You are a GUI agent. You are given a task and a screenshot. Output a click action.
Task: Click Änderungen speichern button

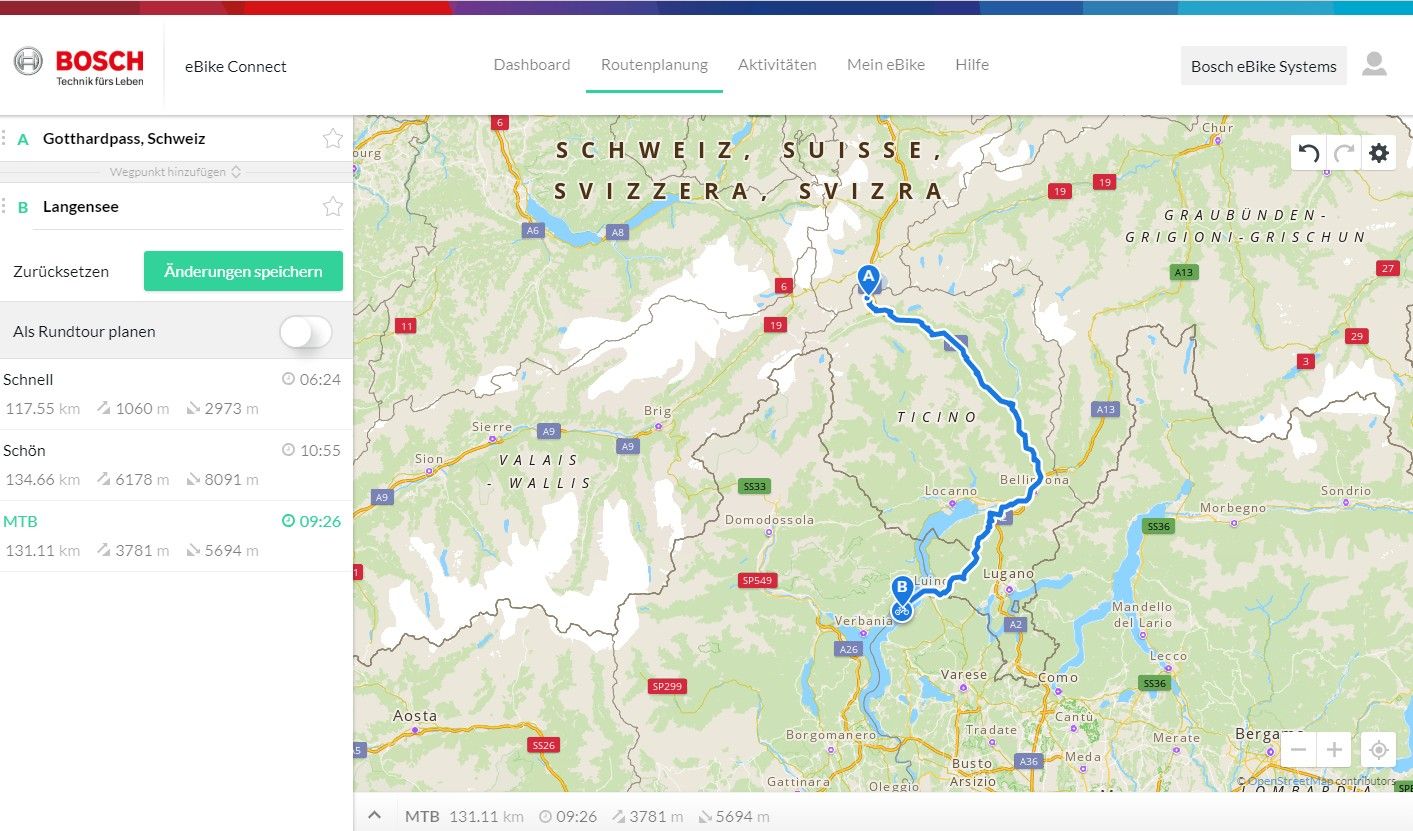(243, 271)
